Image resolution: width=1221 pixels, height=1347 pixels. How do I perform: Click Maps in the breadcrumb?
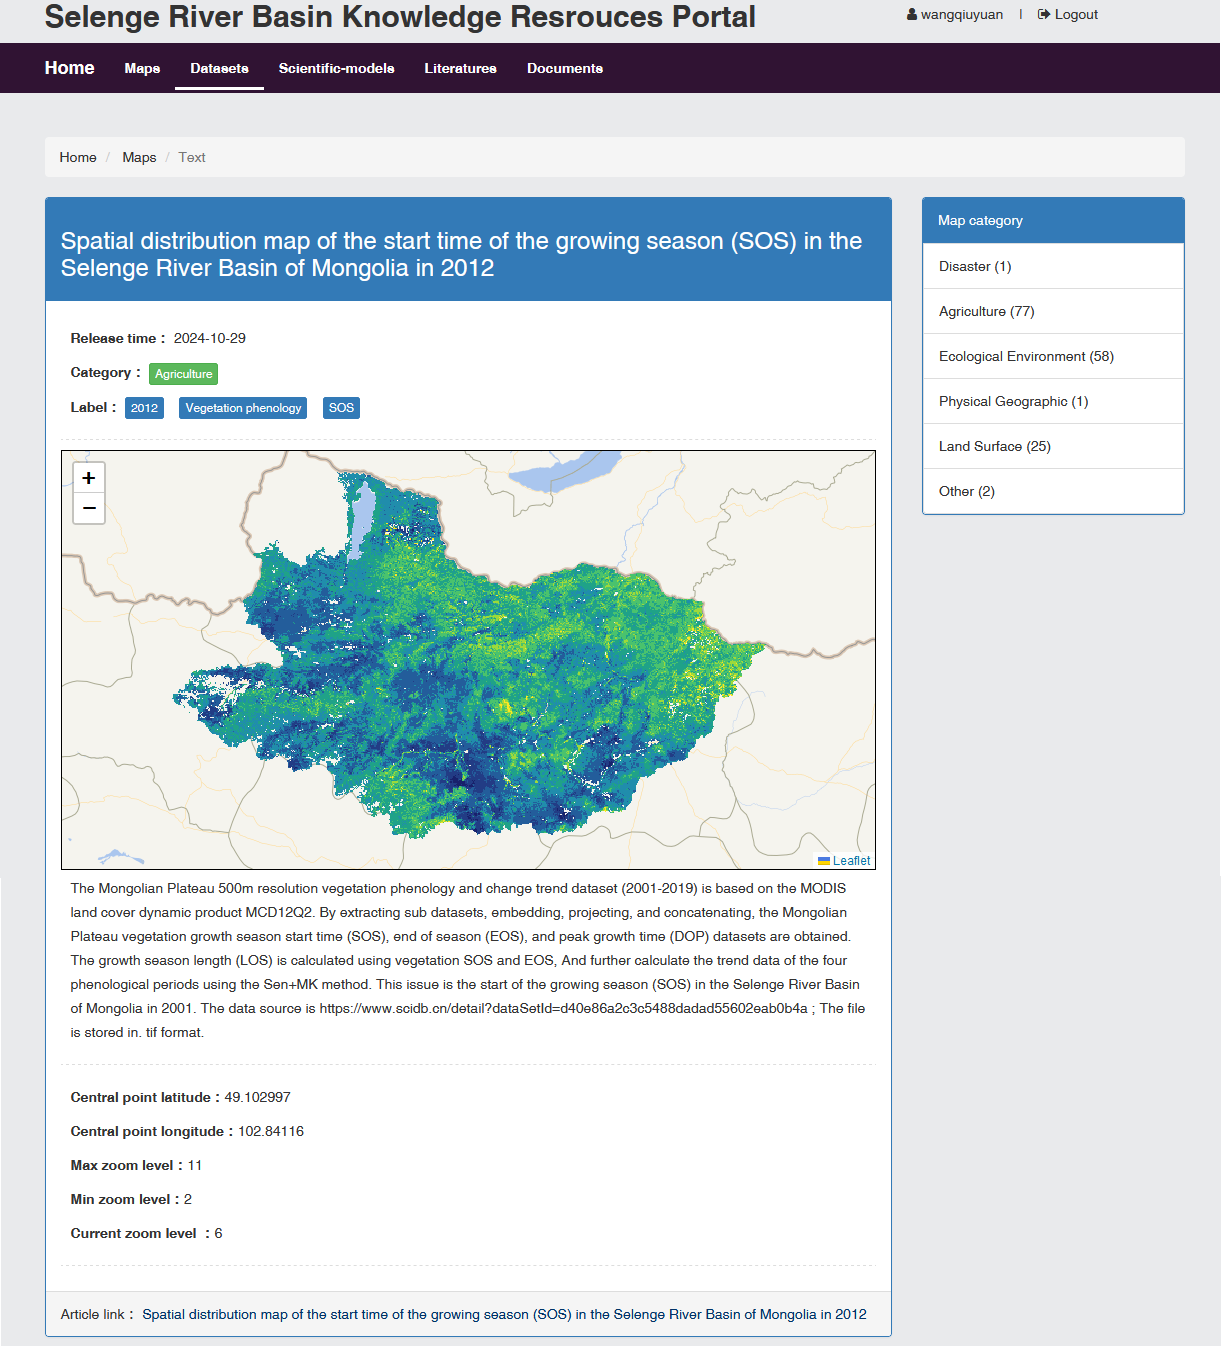(139, 157)
